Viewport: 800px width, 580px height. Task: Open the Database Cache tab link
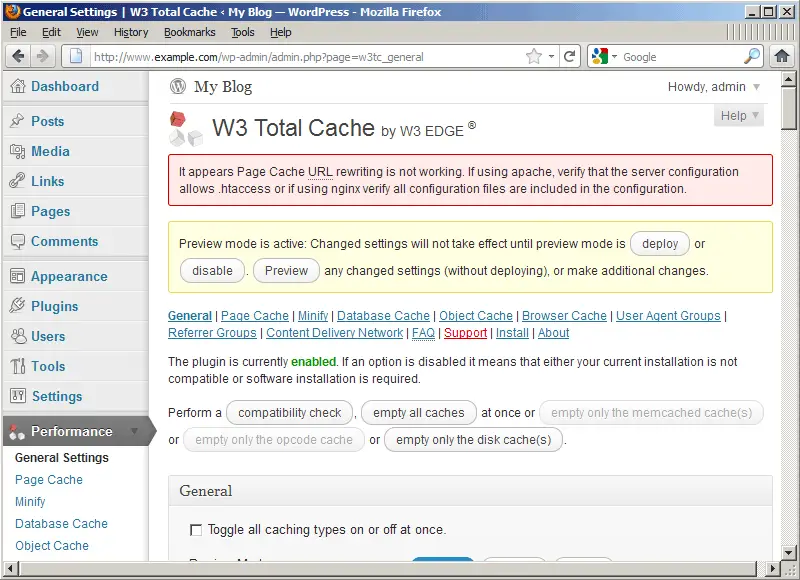click(x=383, y=316)
